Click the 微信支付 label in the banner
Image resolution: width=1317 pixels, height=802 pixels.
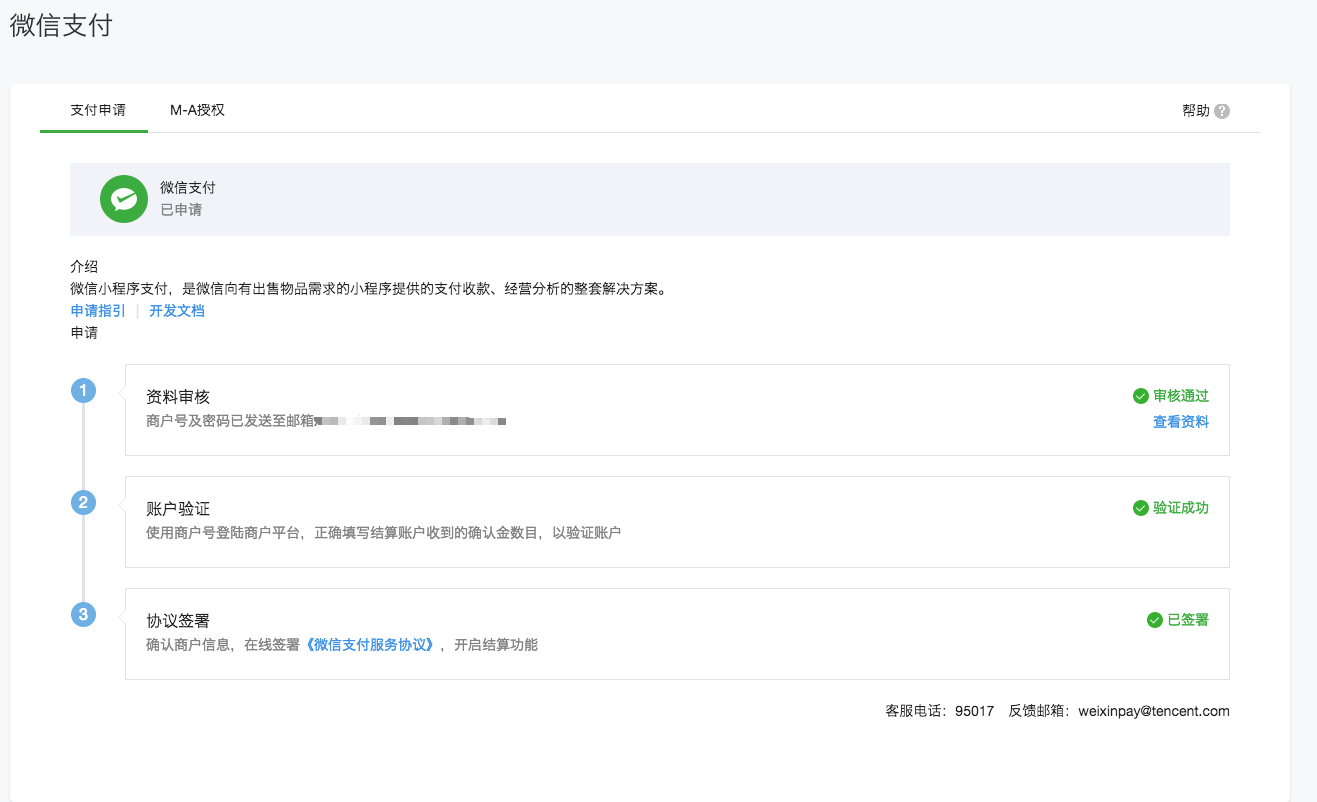point(188,188)
